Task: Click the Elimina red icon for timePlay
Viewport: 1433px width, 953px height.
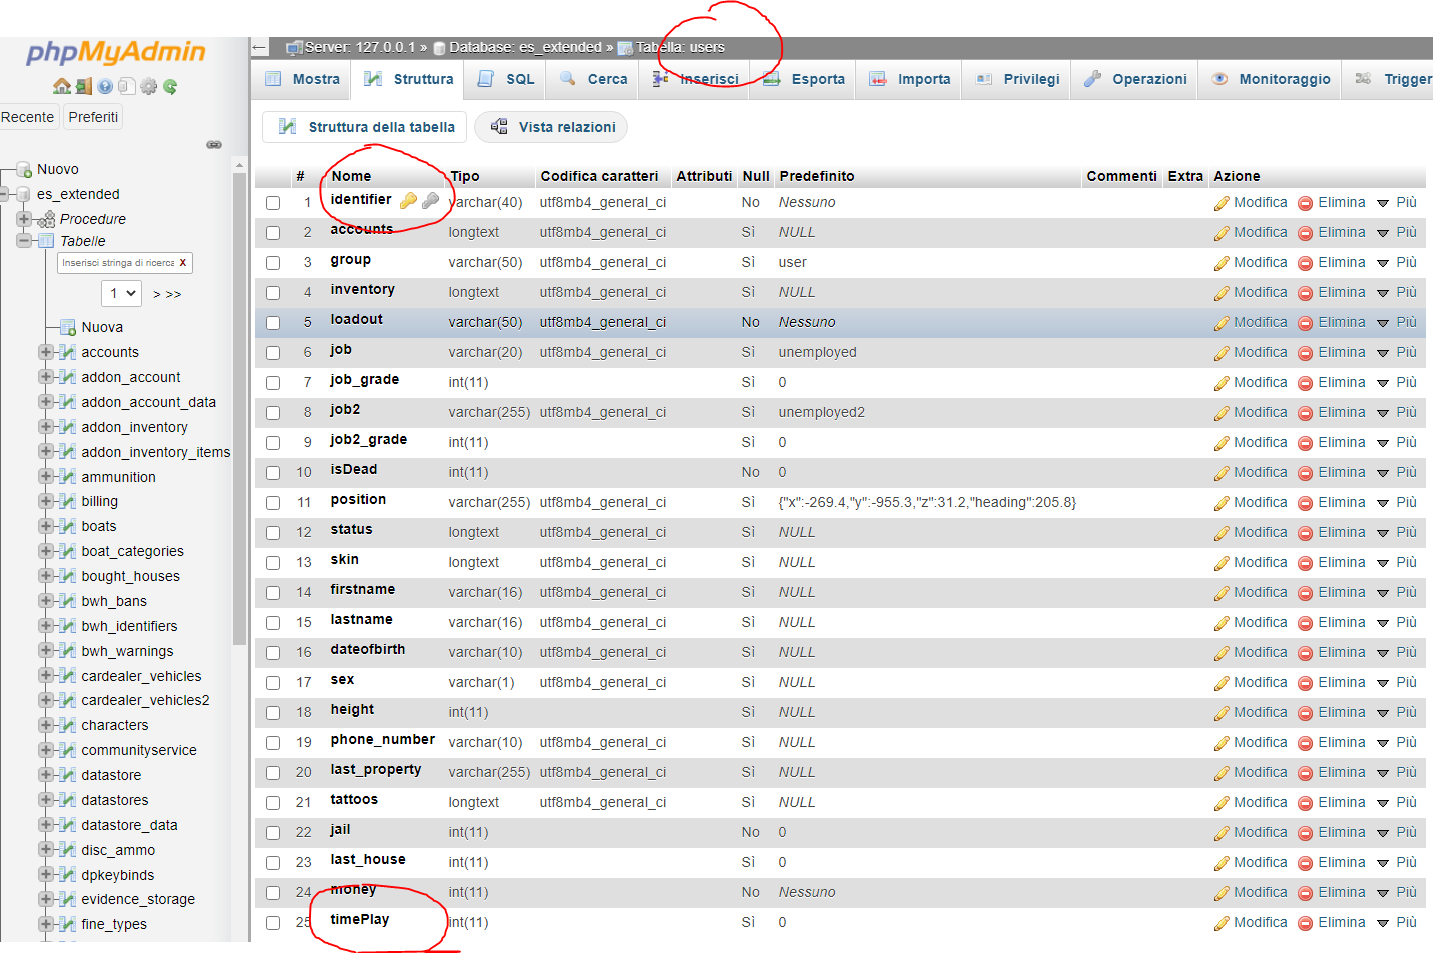Action: coord(1305,922)
